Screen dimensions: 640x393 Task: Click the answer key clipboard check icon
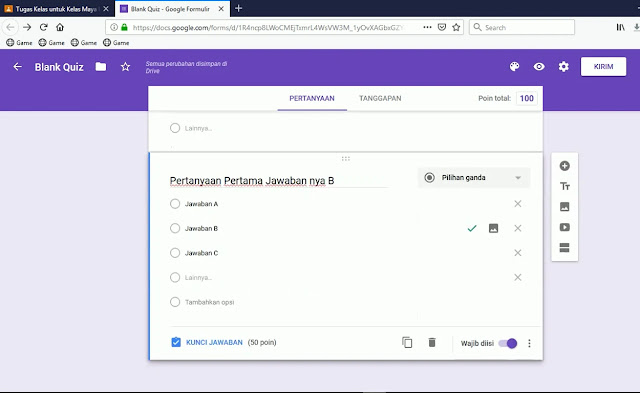(x=176, y=342)
